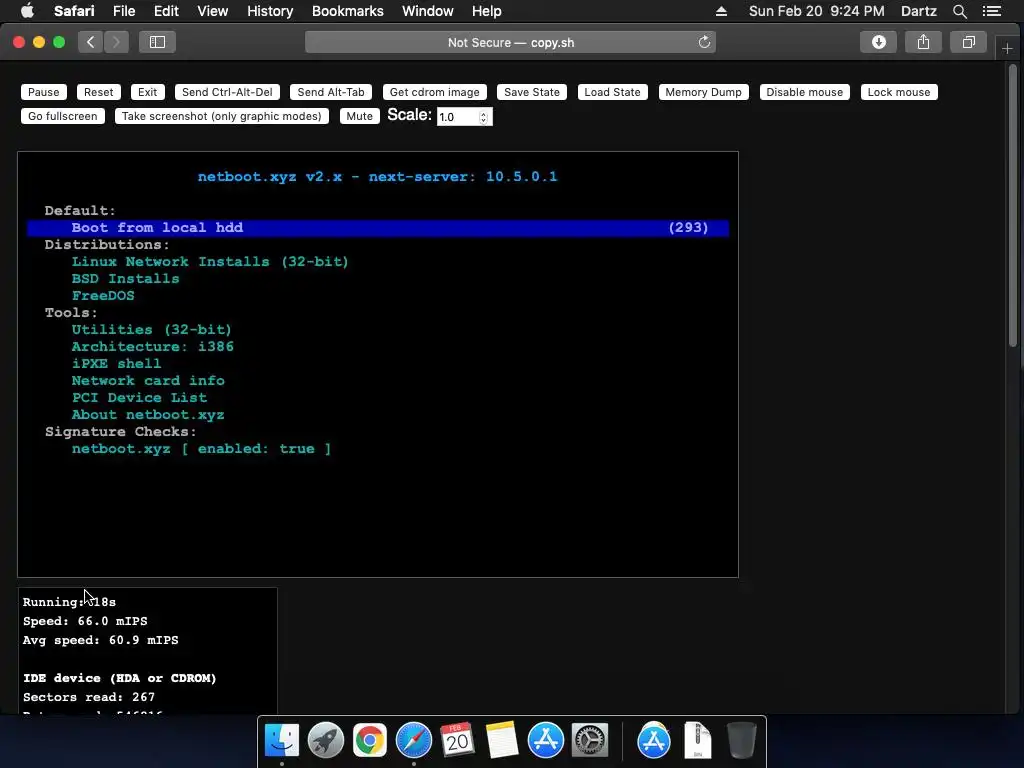Open Notes icon in Dock
Screen dimensions: 1024x768
pyautogui.click(x=502, y=741)
